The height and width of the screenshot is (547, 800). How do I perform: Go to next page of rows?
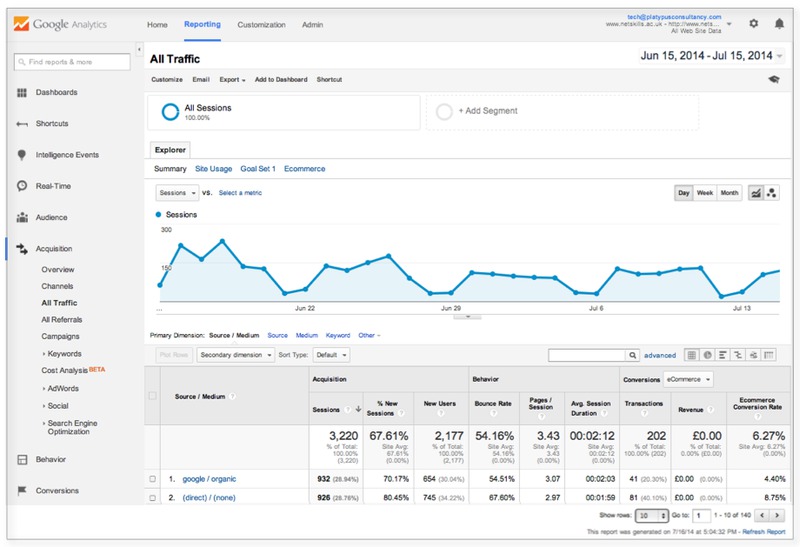(x=777, y=515)
